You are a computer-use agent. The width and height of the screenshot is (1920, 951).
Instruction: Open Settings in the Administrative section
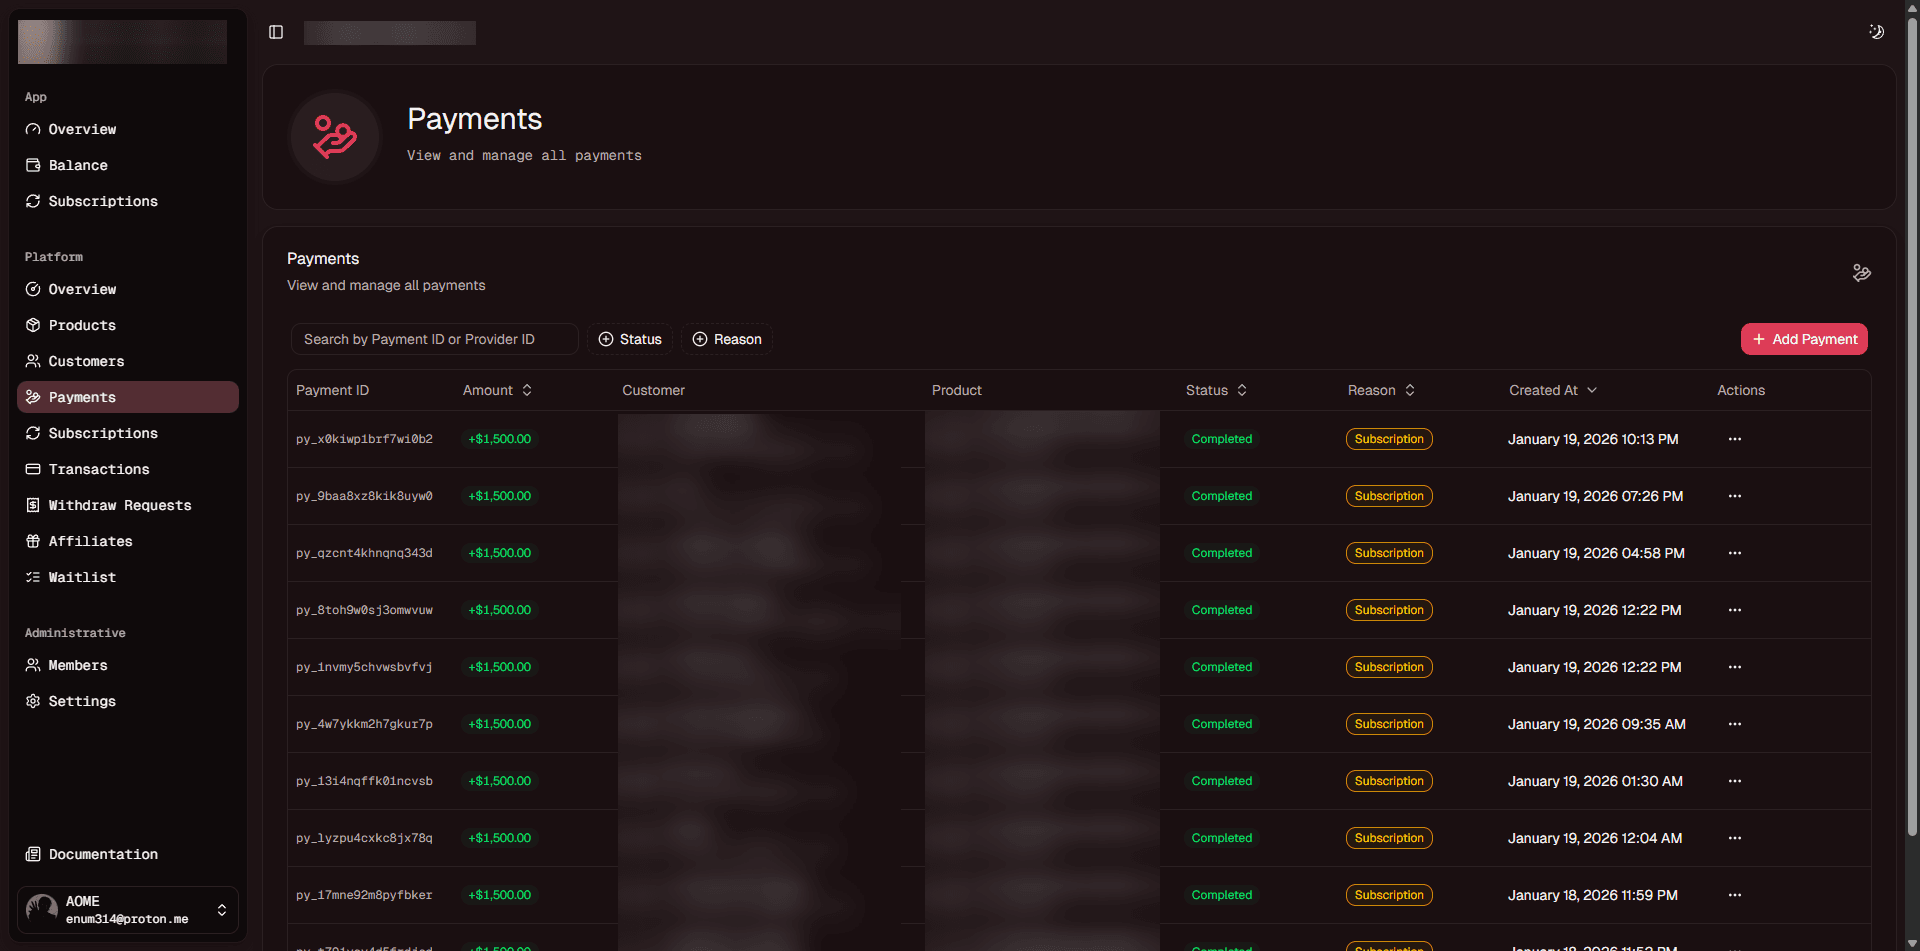[x=81, y=701]
